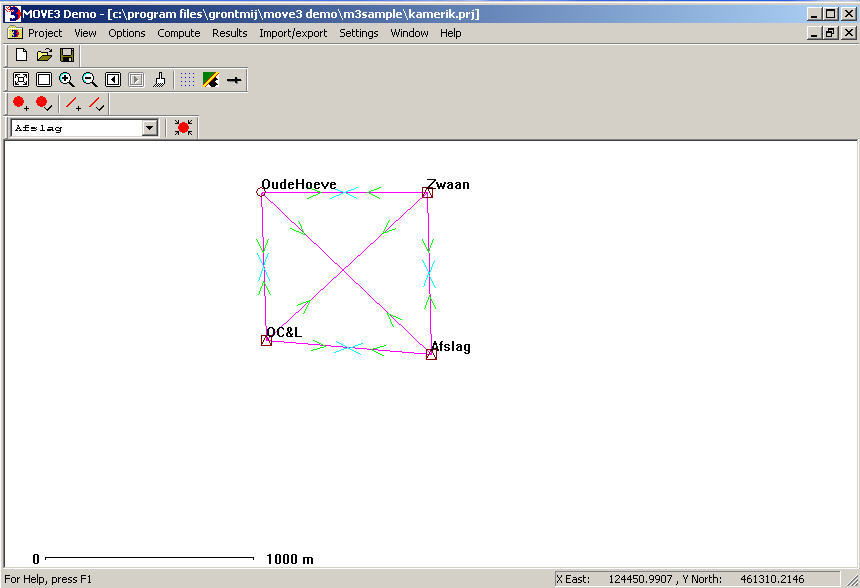The image size is (860, 588).
Task: Click the Zwaan station label
Action: pos(448,184)
